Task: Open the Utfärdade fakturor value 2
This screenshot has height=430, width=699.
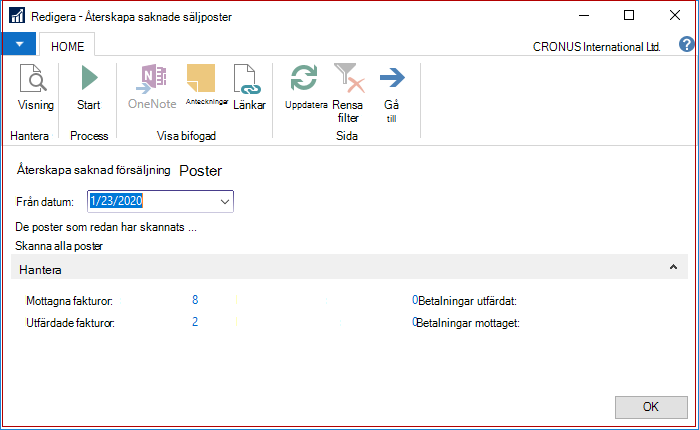Action: [195, 322]
